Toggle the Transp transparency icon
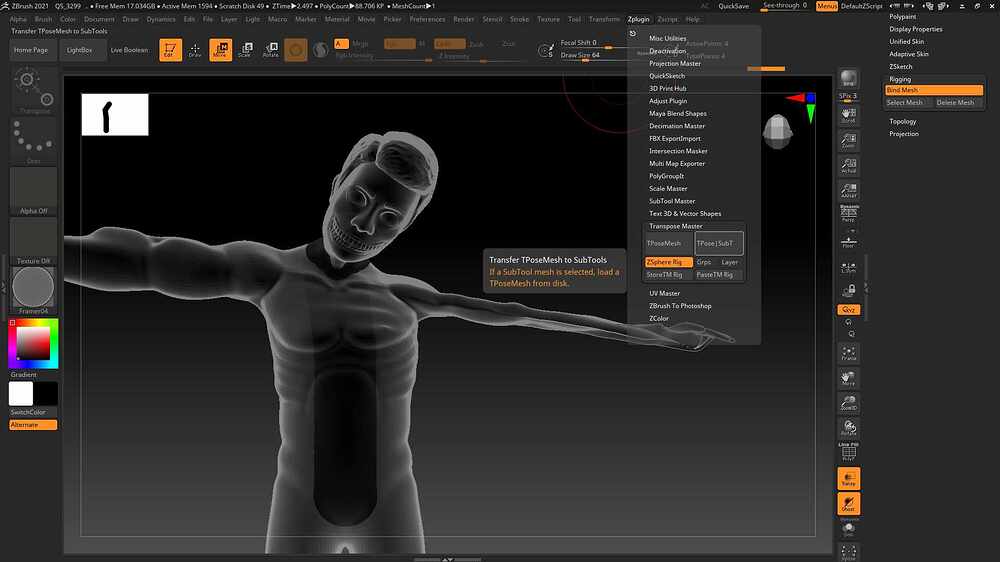The width and height of the screenshot is (1000, 562). coord(849,478)
